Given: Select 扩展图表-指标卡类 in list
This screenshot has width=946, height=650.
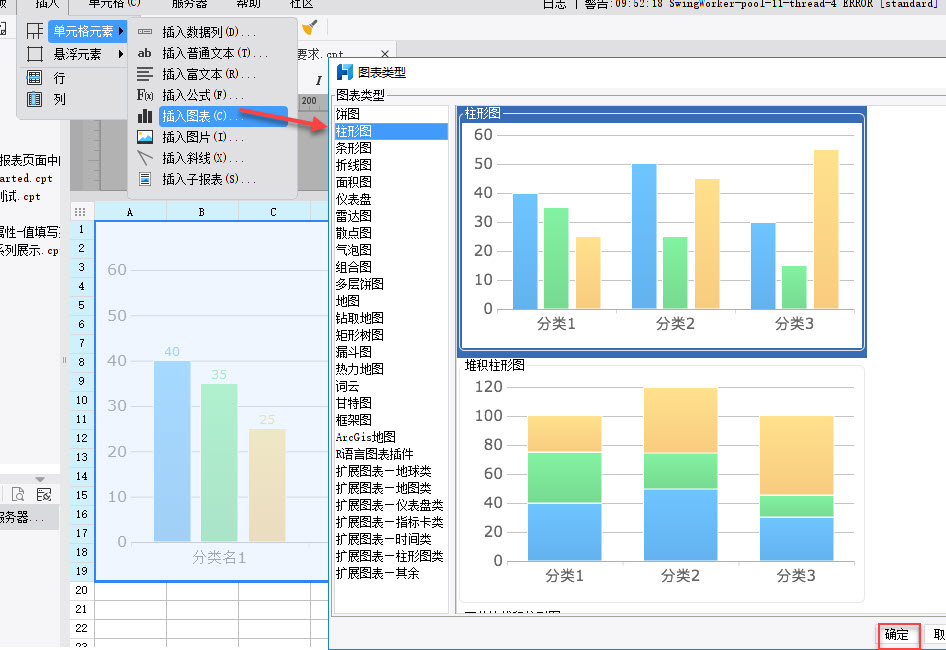Looking at the screenshot, I should click(x=391, y=522).
